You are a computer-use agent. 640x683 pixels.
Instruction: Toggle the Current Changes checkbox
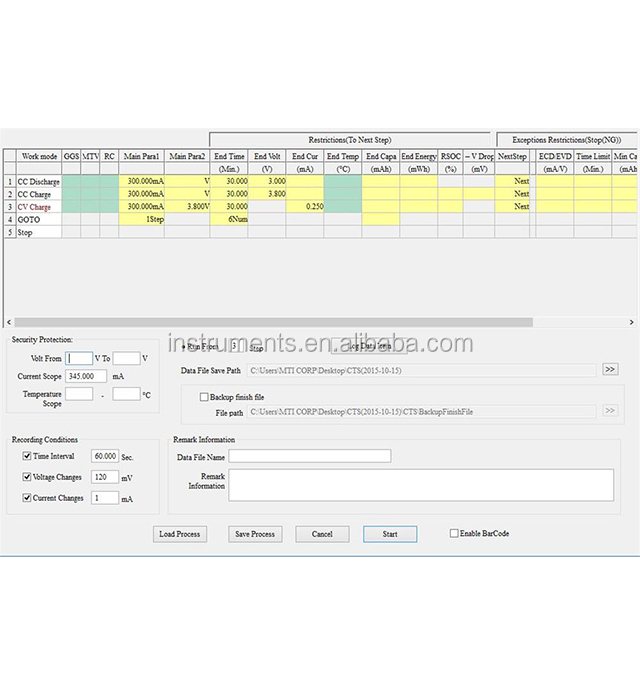pyautogui.click(x=27, y=498)
